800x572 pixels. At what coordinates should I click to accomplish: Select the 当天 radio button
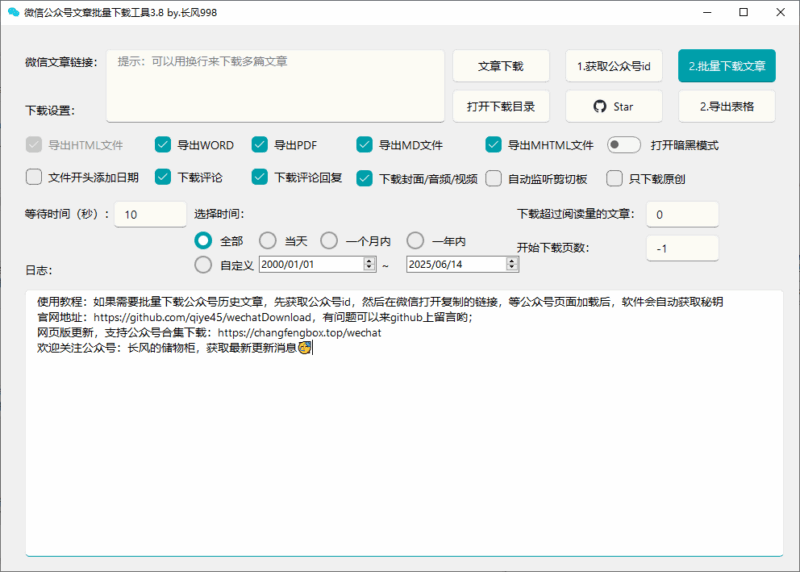268,240
